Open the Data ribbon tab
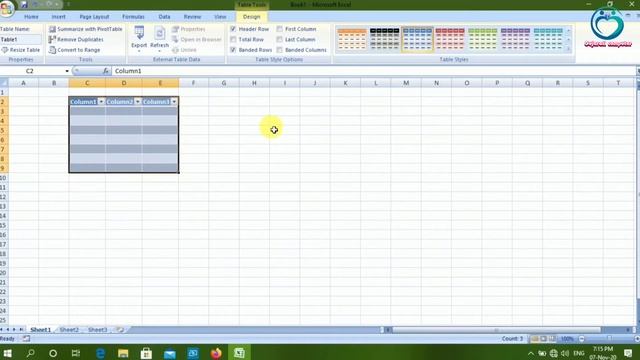 point(164,17)
